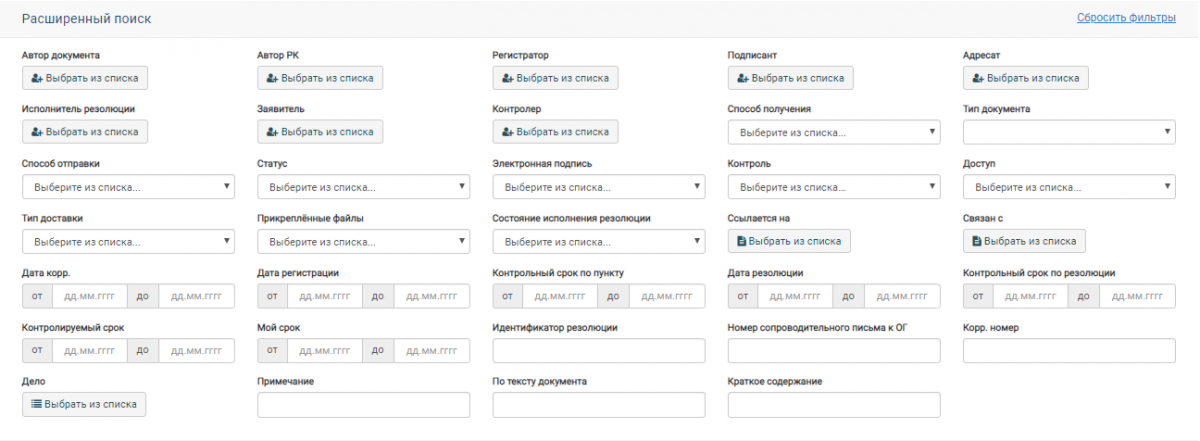Open the Прикреплённые файлы dropdown

[x=363, y=241]
